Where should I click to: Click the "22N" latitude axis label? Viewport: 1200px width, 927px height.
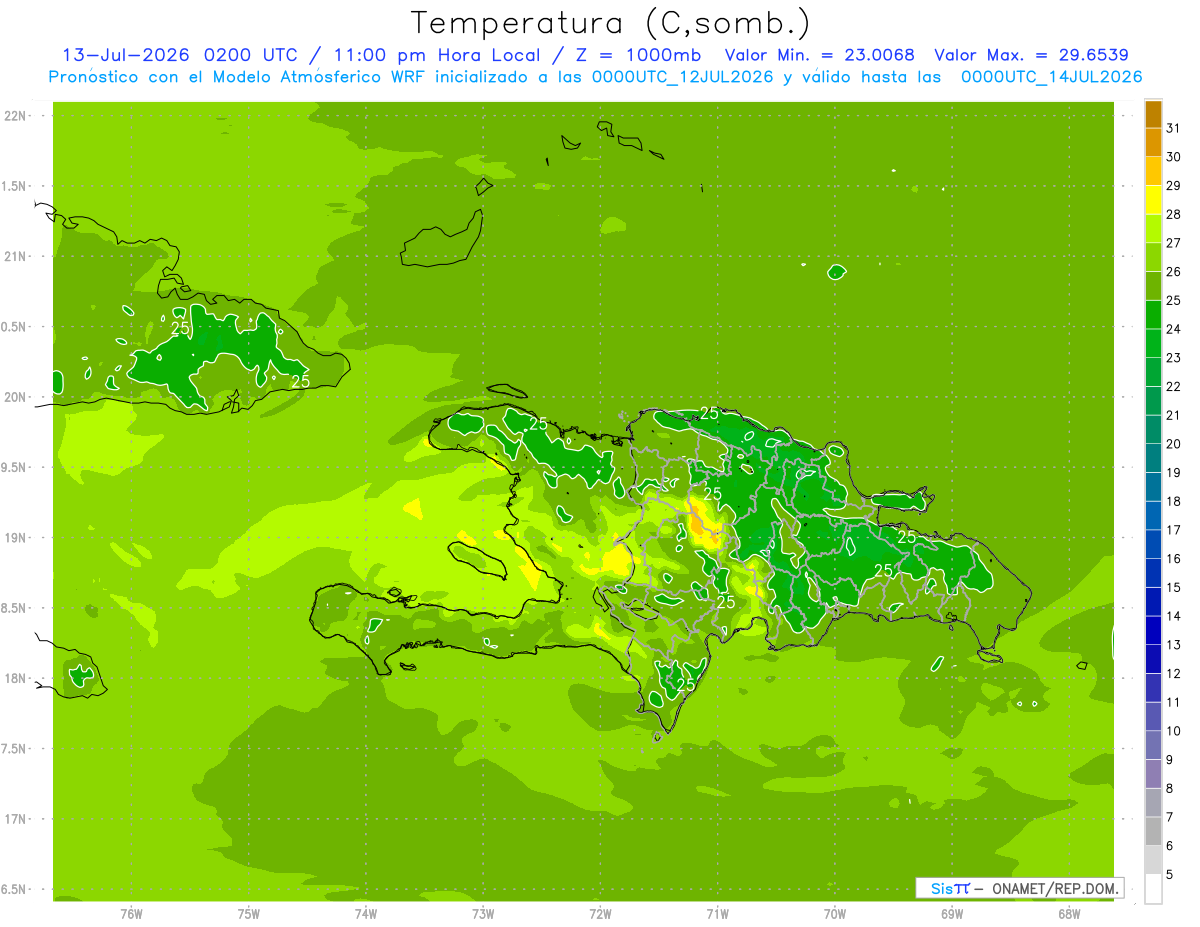pyautogui.click(x=15, y=116)
